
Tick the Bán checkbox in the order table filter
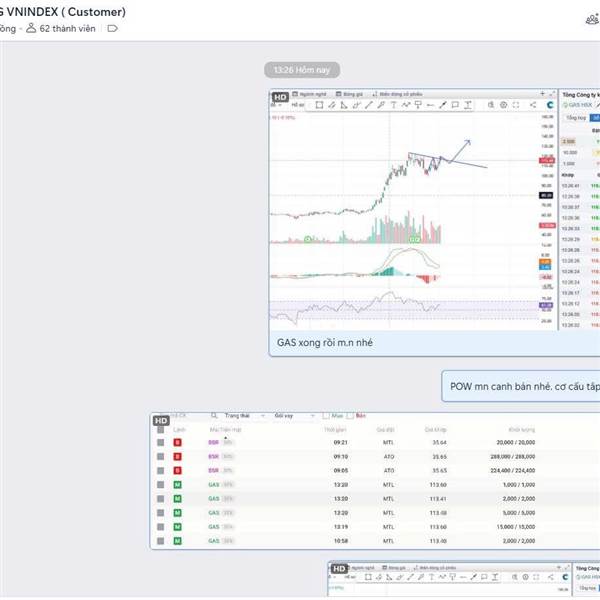[350, 416]
